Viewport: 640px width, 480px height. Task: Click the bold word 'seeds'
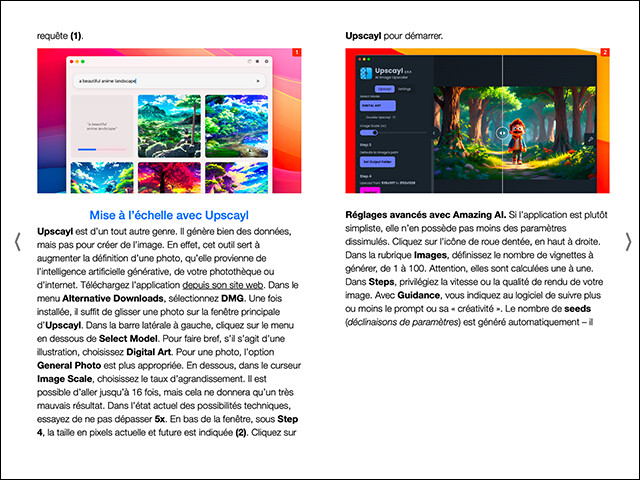[577, 309]
